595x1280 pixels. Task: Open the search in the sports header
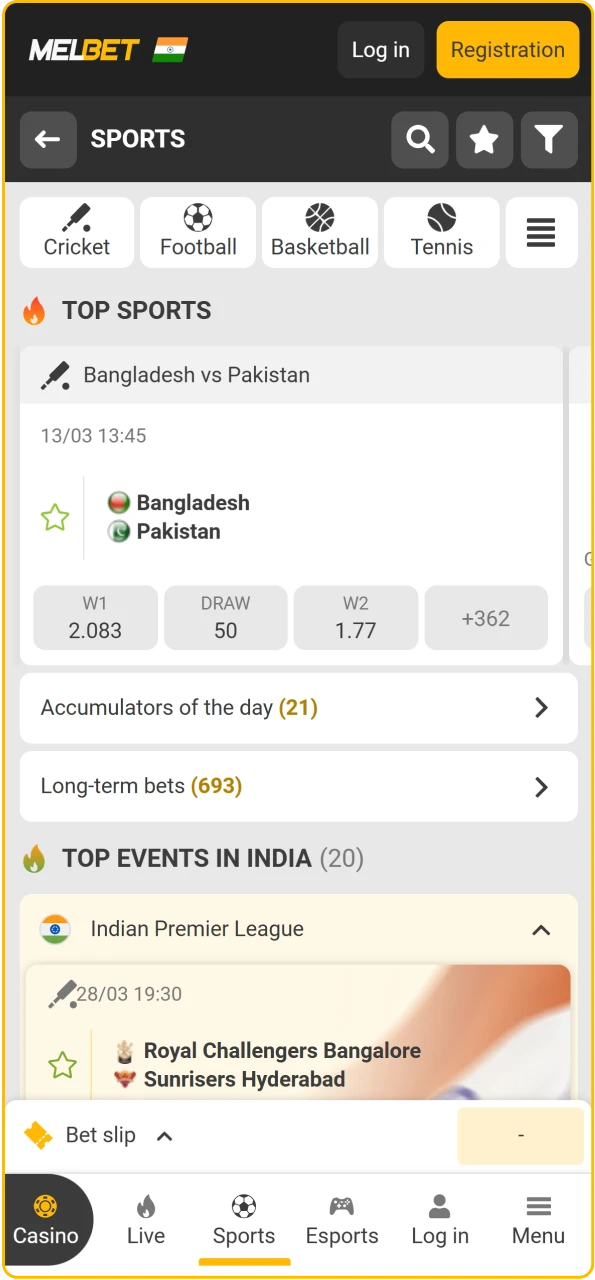[420, 140]
